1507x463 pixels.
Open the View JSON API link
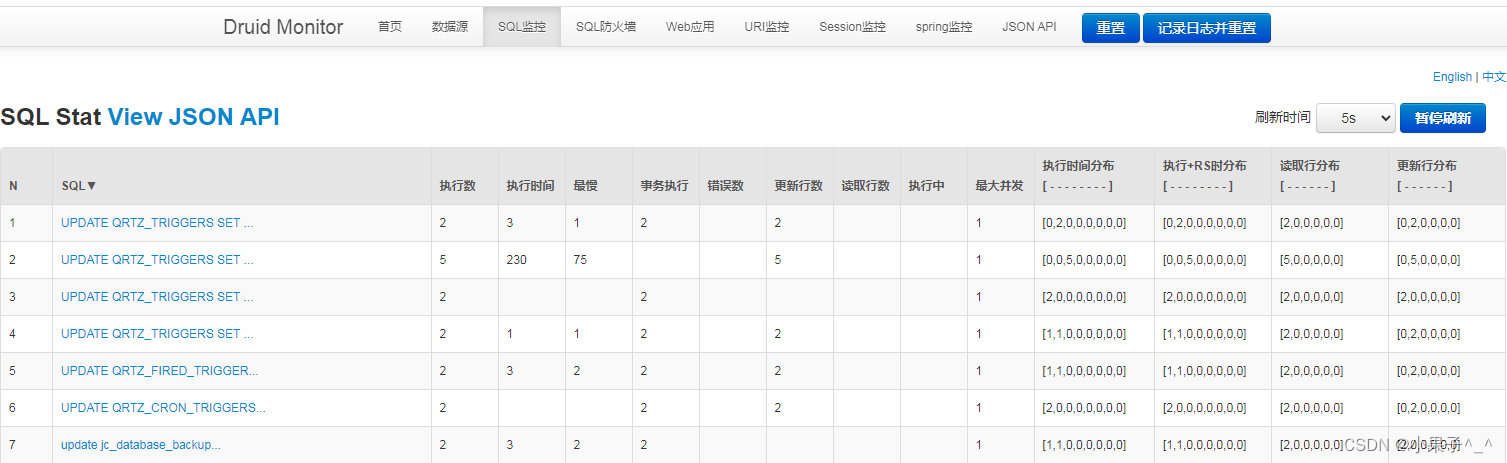coord(194,117)
